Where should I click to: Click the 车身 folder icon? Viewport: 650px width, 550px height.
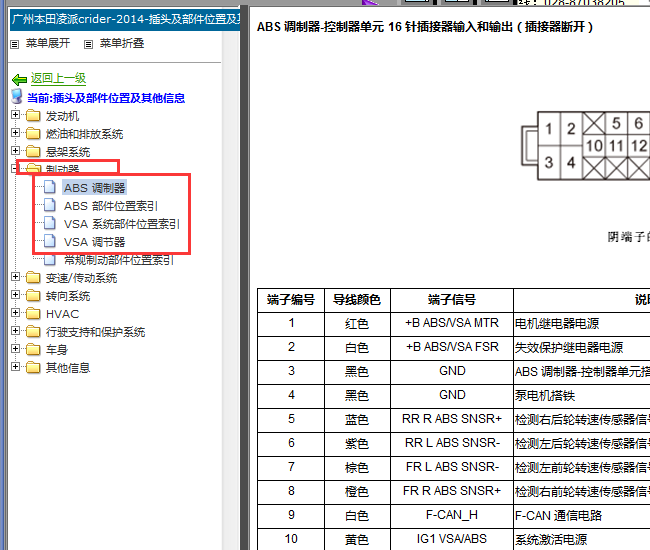33,349
